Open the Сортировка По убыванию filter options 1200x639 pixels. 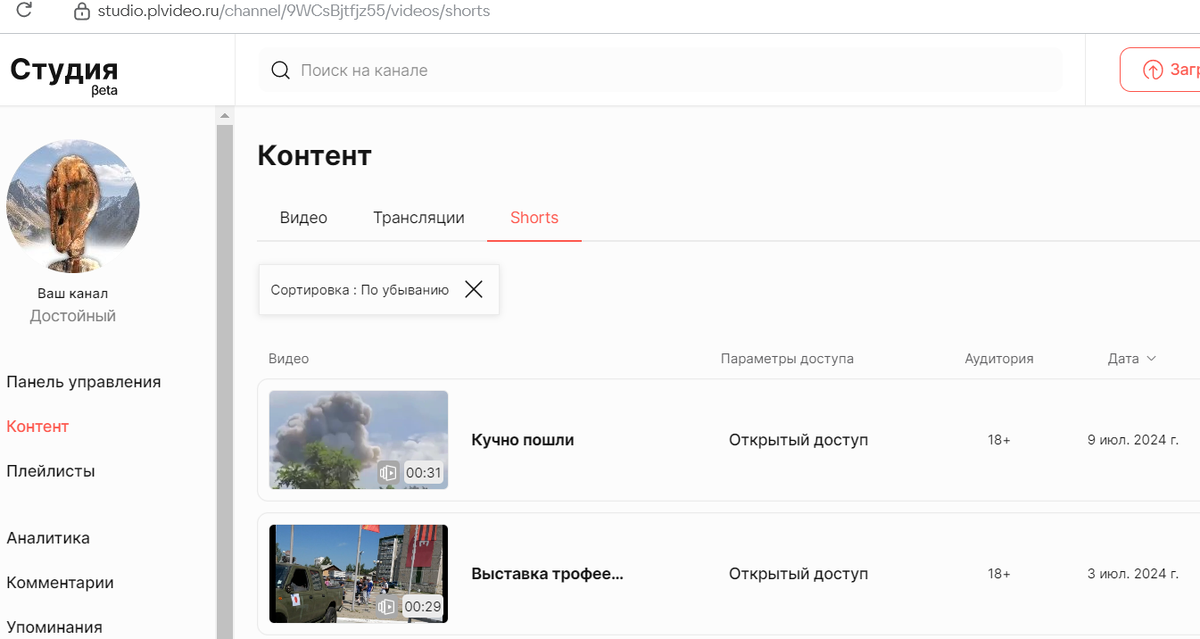click(360, 289)
